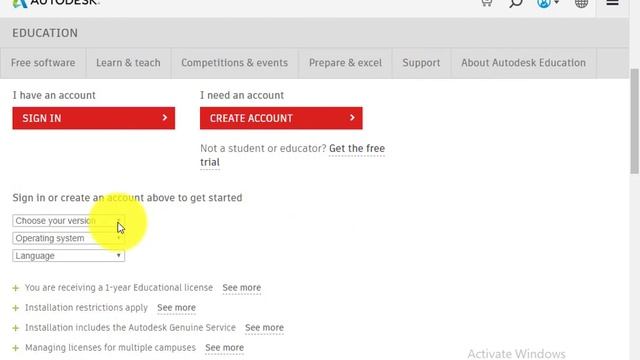The image size is (640, 360).
Task: Click the I need an account text
Action: click(x=242, y=95)
